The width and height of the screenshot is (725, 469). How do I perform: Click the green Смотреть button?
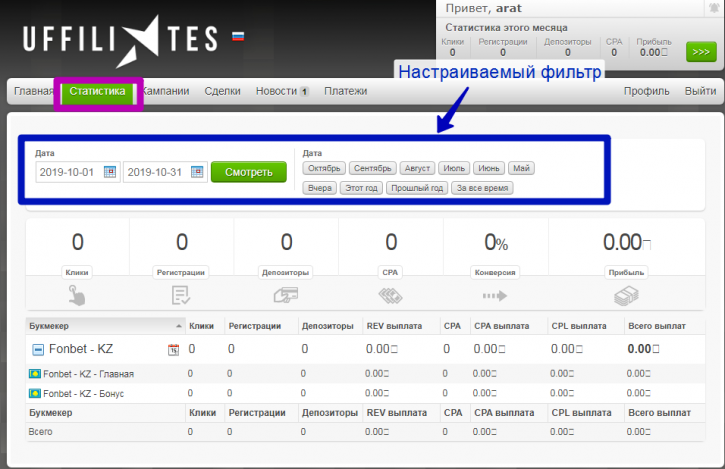point(249,172)
